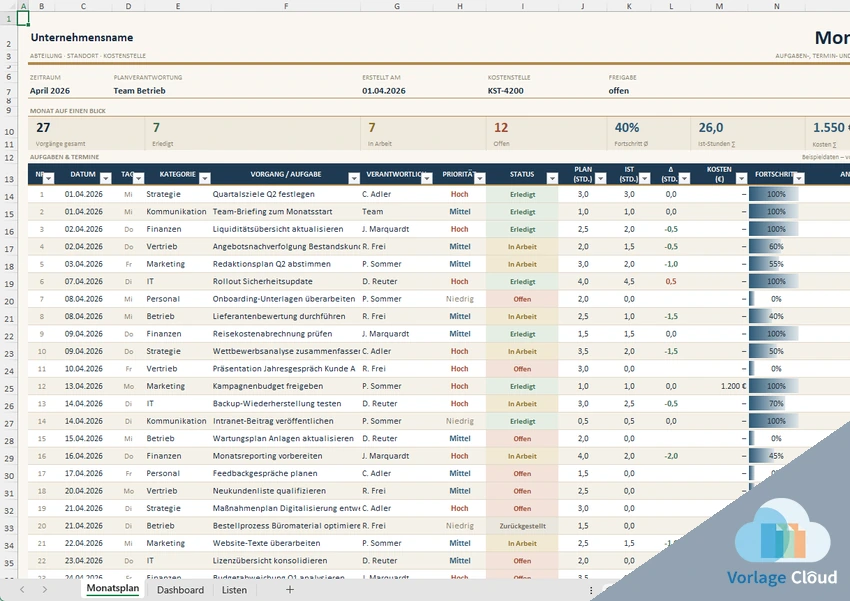Expand the VERANTWORTLICH filter dropdown
This screenshot has height=601, width=850.
click(427, 178)
